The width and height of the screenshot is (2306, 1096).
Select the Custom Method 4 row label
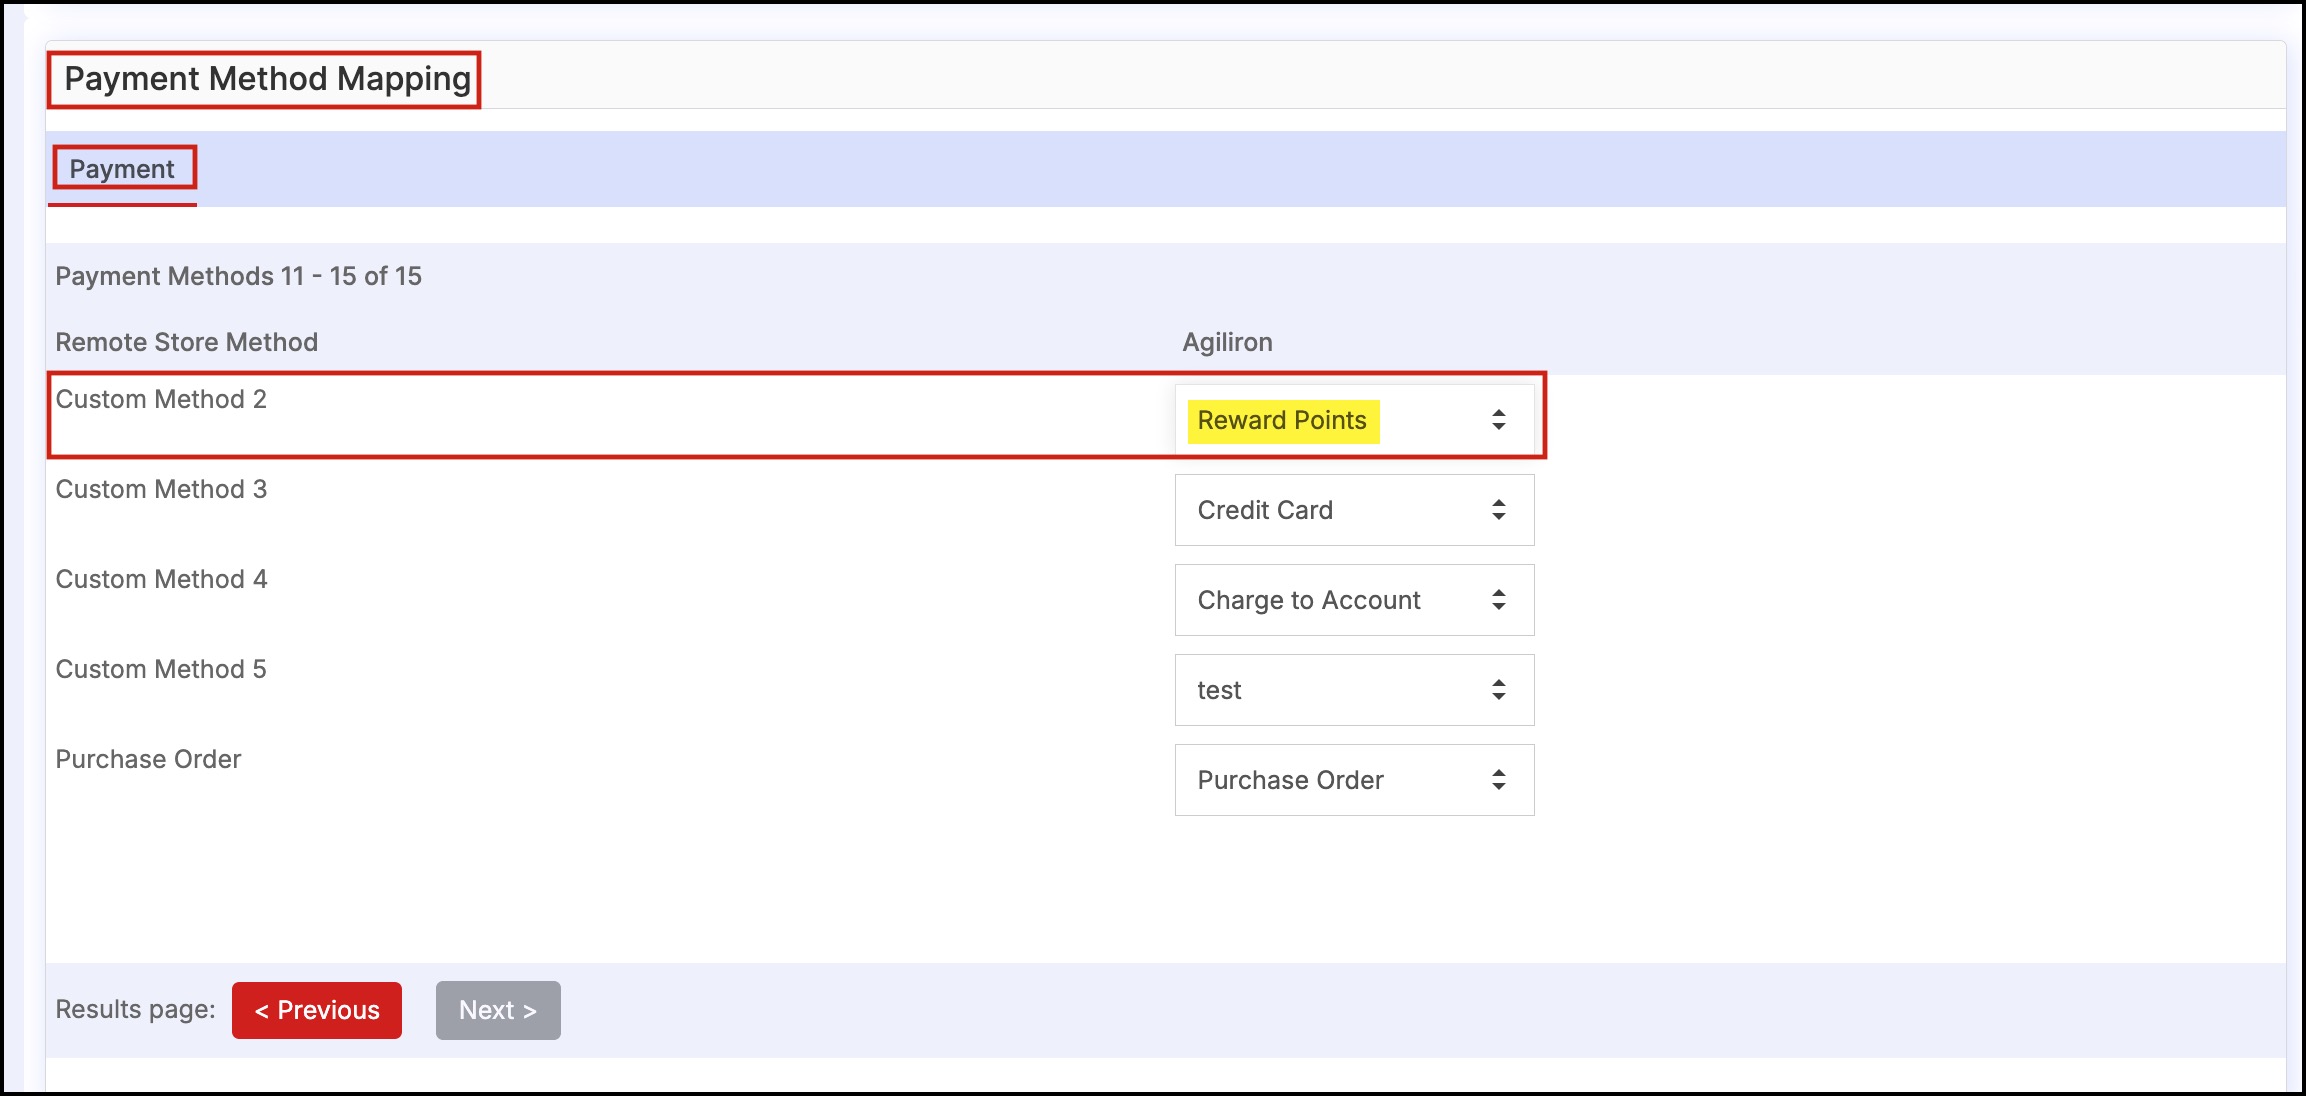[x=161, y=579]
